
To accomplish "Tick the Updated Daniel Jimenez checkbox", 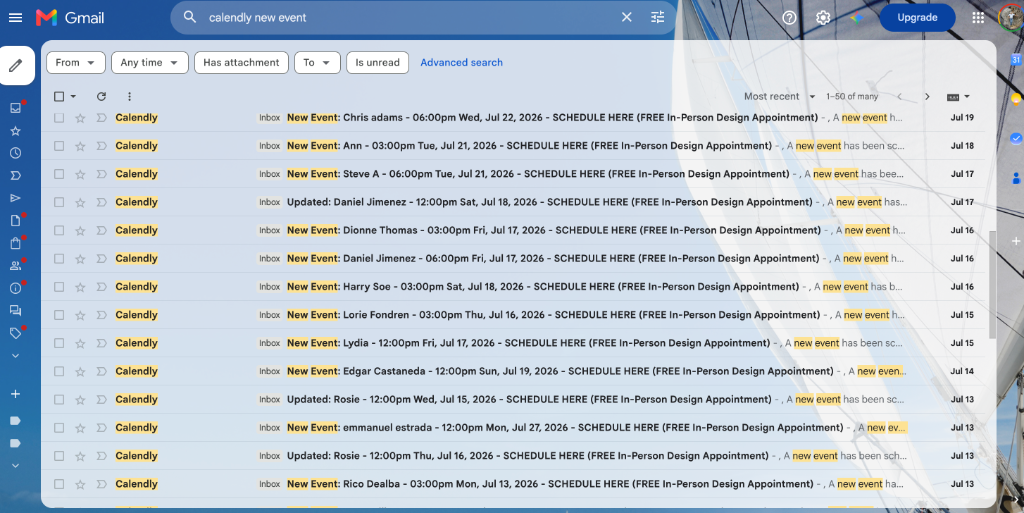I will tap(59, 202).
